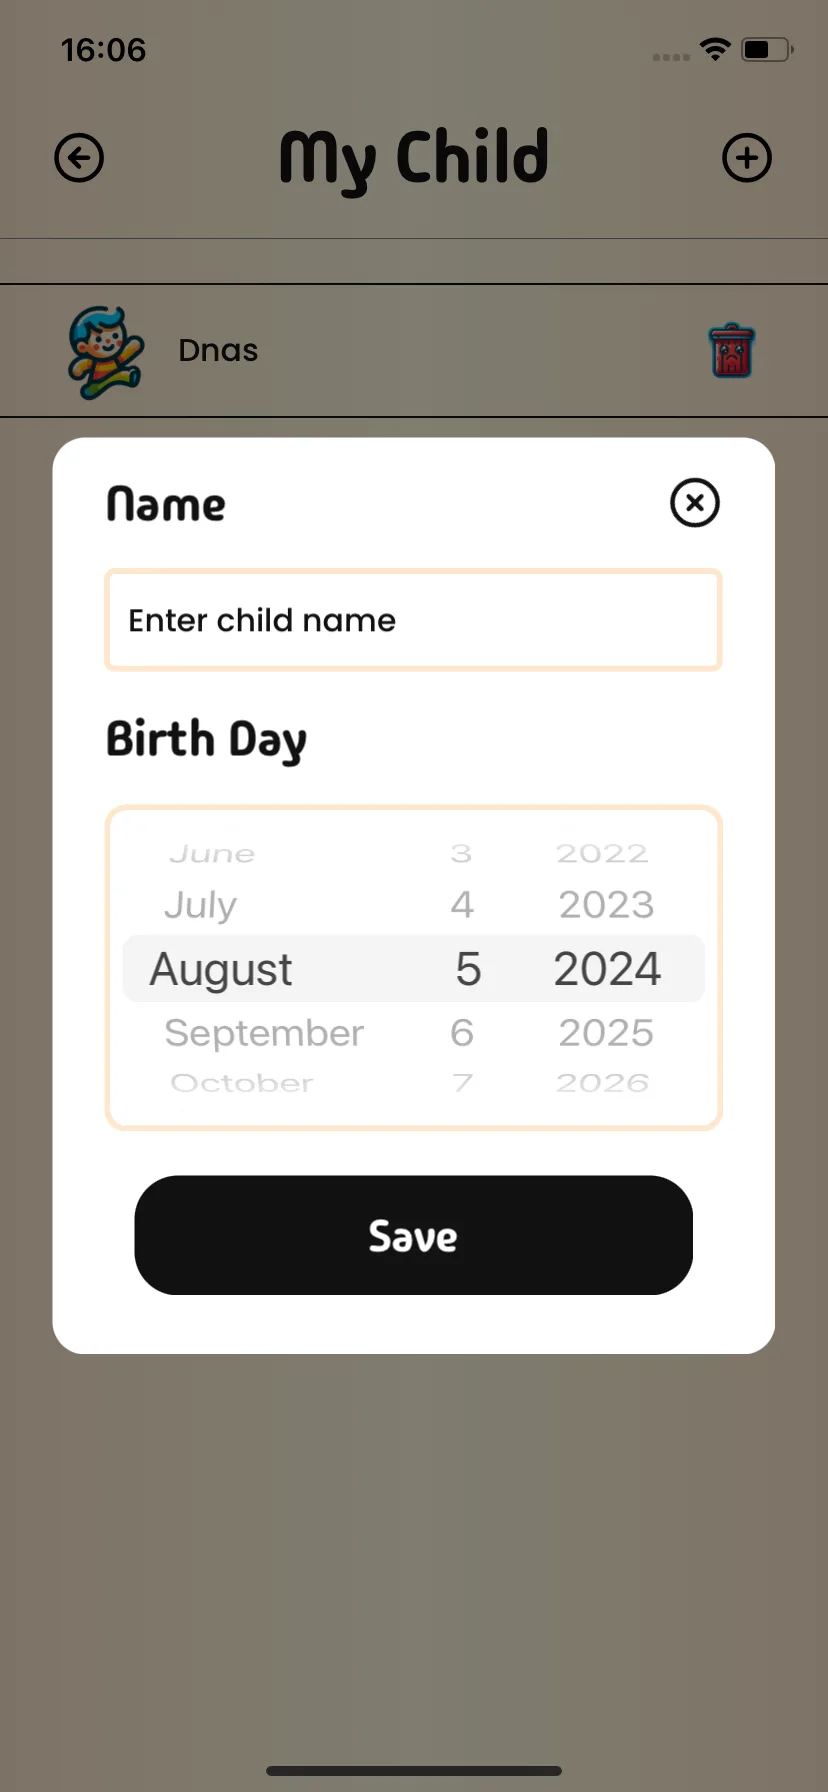Viewport: 828px width, 1792px height.
Task: Select September in the month picker
Action: tap(264, 1033)
